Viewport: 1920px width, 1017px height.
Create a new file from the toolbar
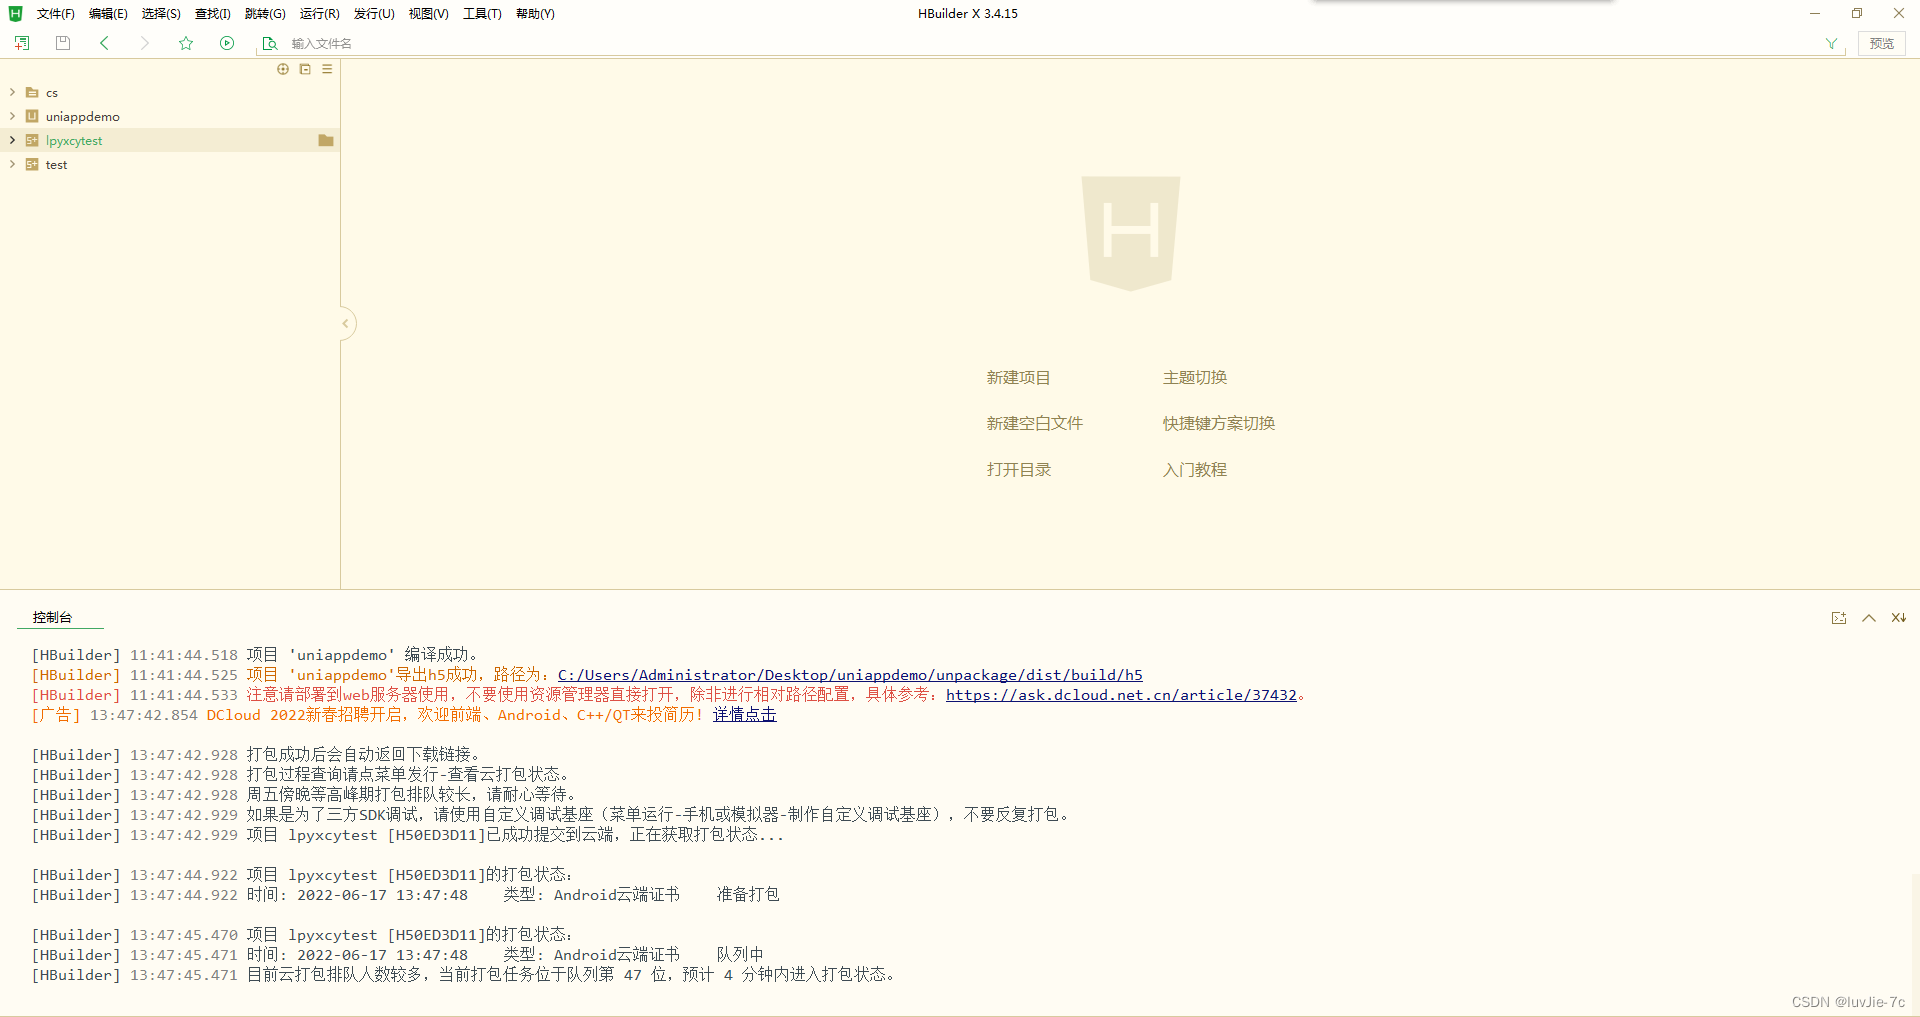click(x=21, y=43)
